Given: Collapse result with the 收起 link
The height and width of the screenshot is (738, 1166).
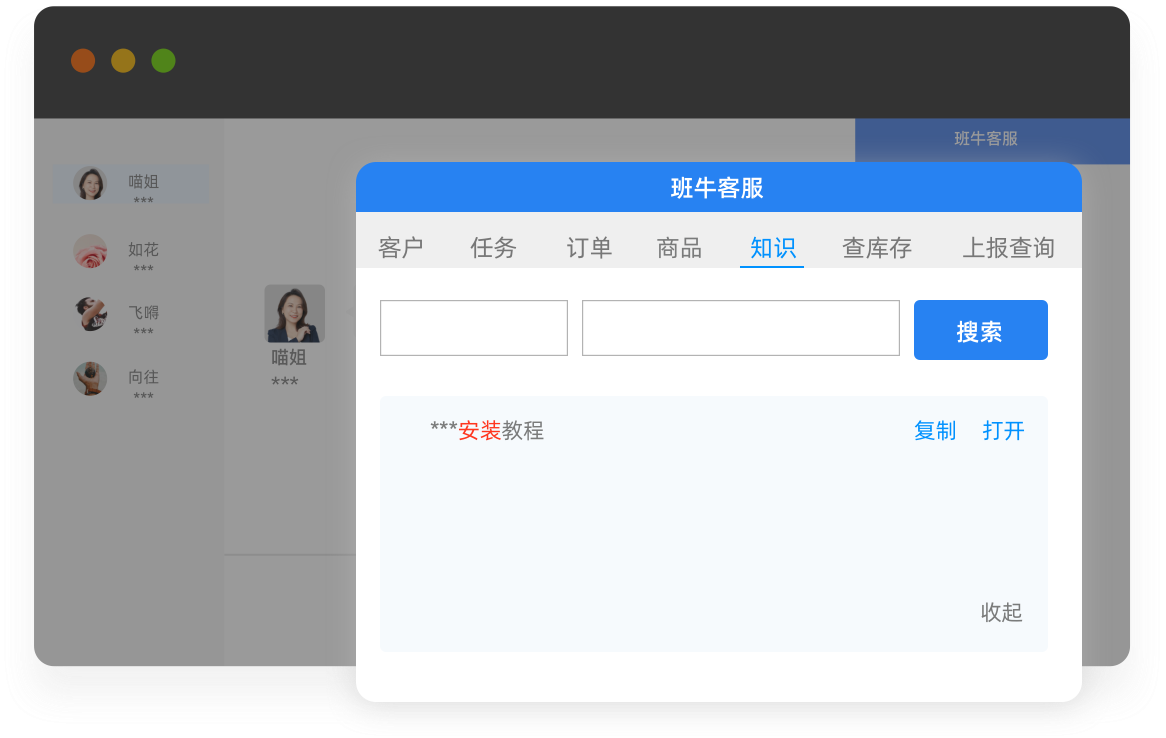Looking at the screenshot, I should point(1001,612).
